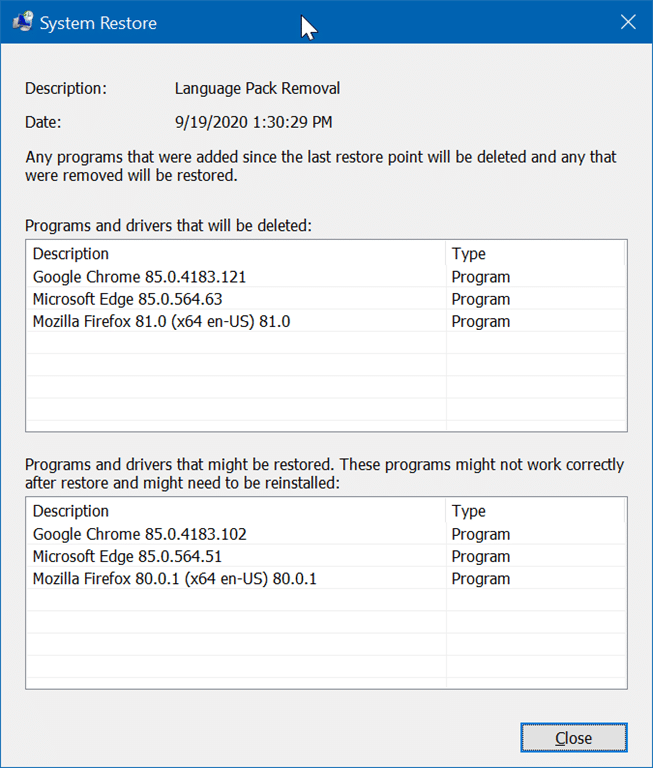Click the System Restore title text
Screen dimensions: 653x768
coord(98,23)
